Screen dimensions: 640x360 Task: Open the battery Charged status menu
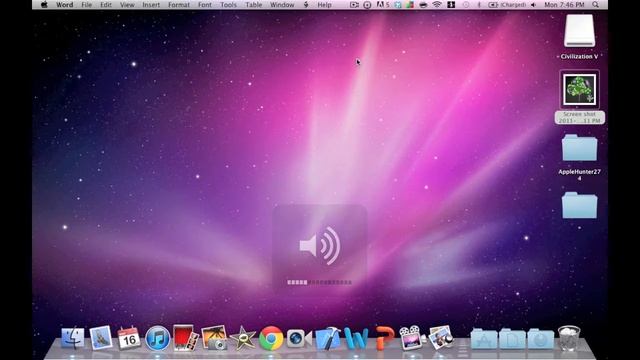point(507,5)
